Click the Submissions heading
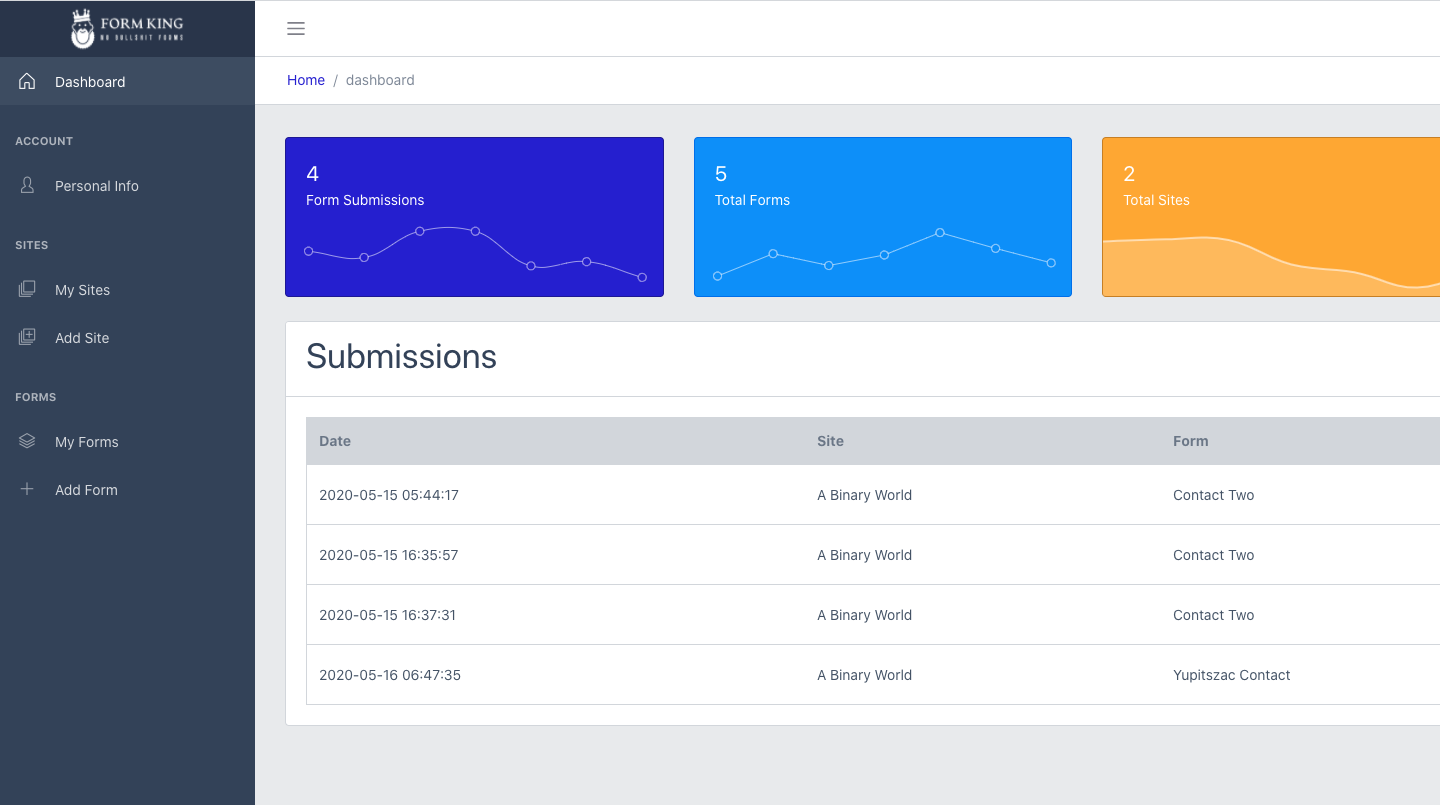Viewport: 1440px width, 805px height. pos(401,356)
